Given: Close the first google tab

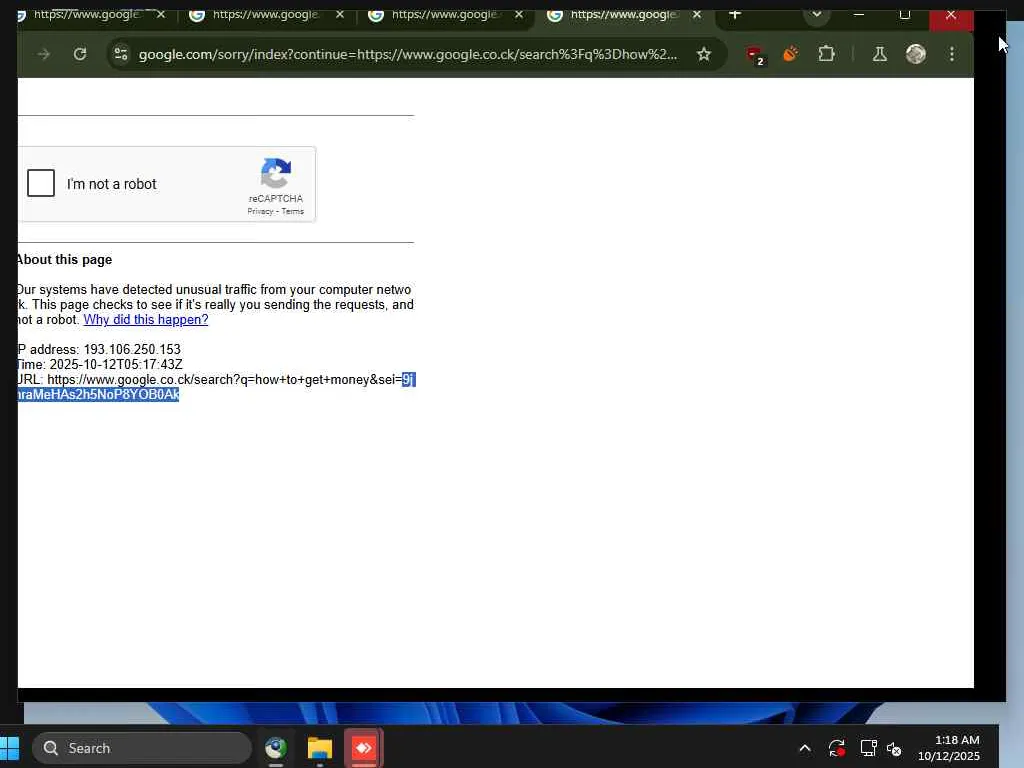Looking at the screenshot, I should (161, 14).
